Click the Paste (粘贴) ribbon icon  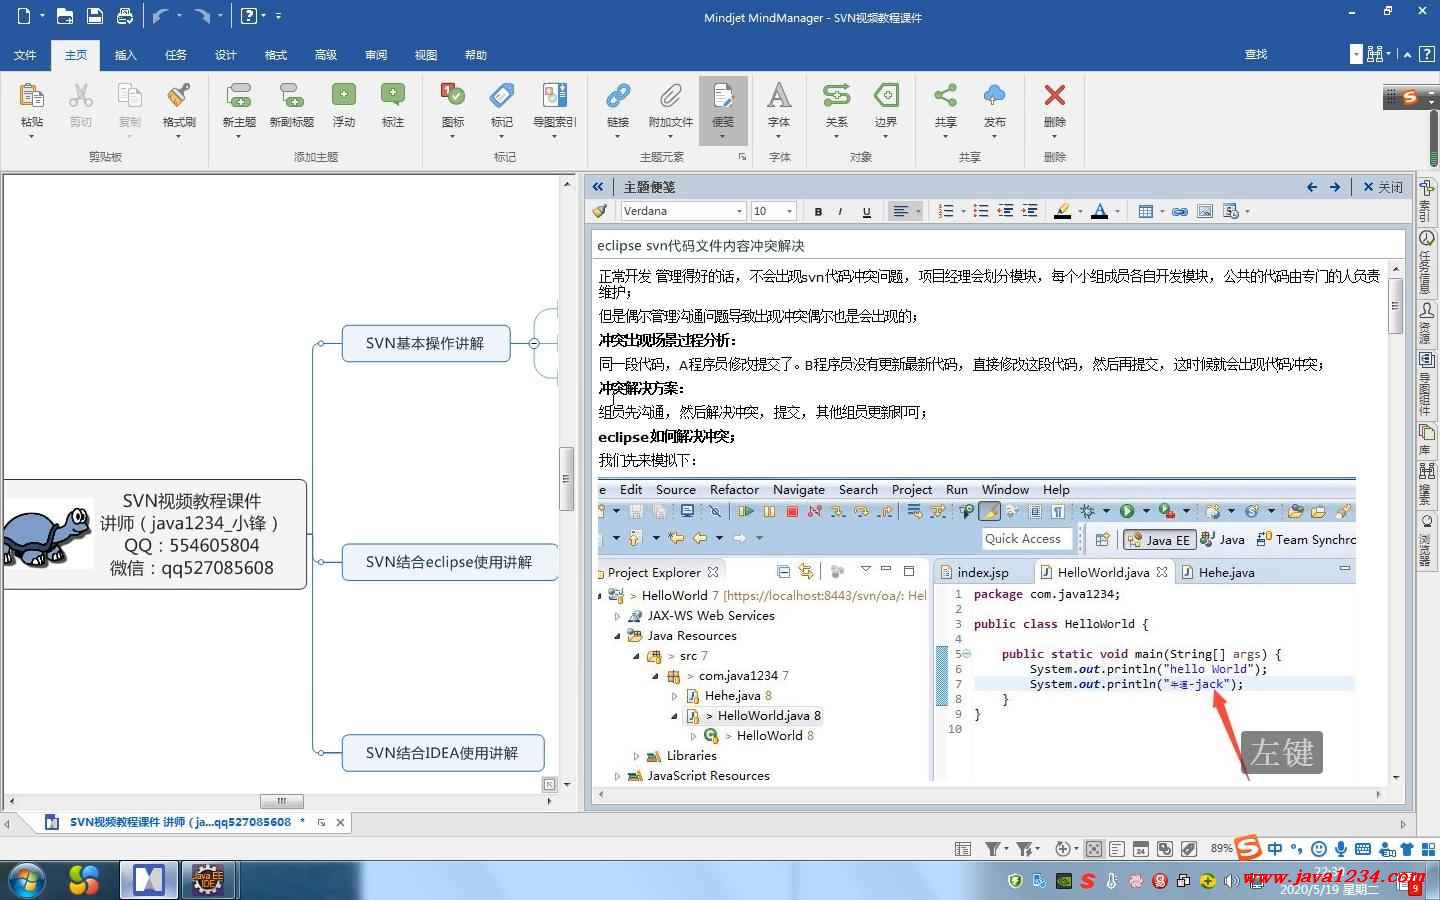click(x=32, y=97)
